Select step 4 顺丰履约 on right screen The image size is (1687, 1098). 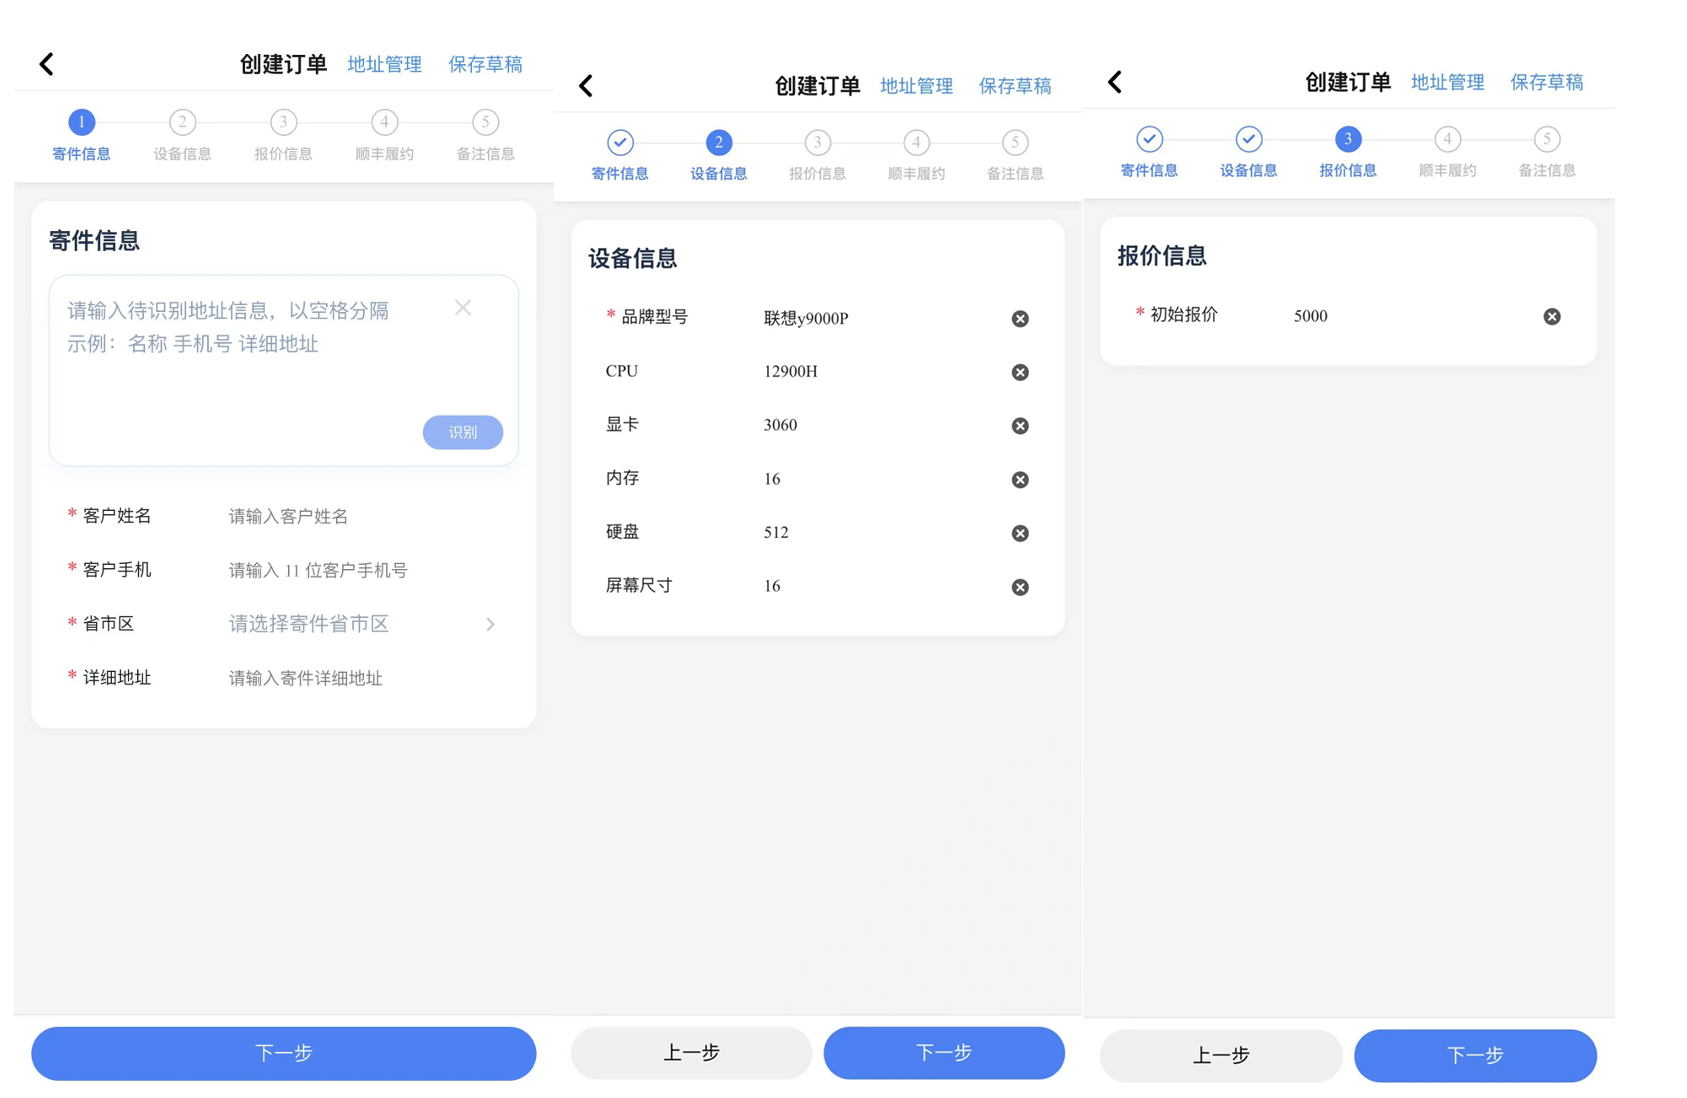tap(1447, 153)
